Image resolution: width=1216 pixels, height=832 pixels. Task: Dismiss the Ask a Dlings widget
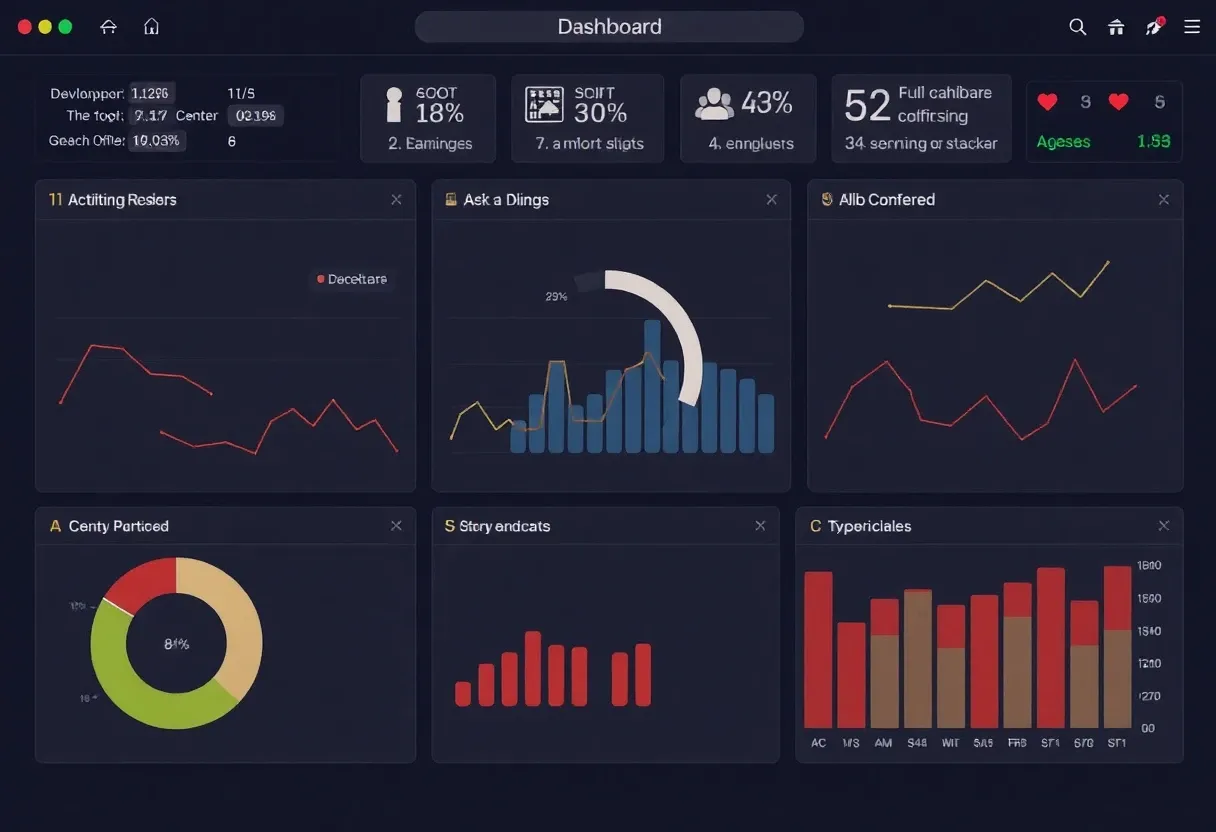coord(771,199)
